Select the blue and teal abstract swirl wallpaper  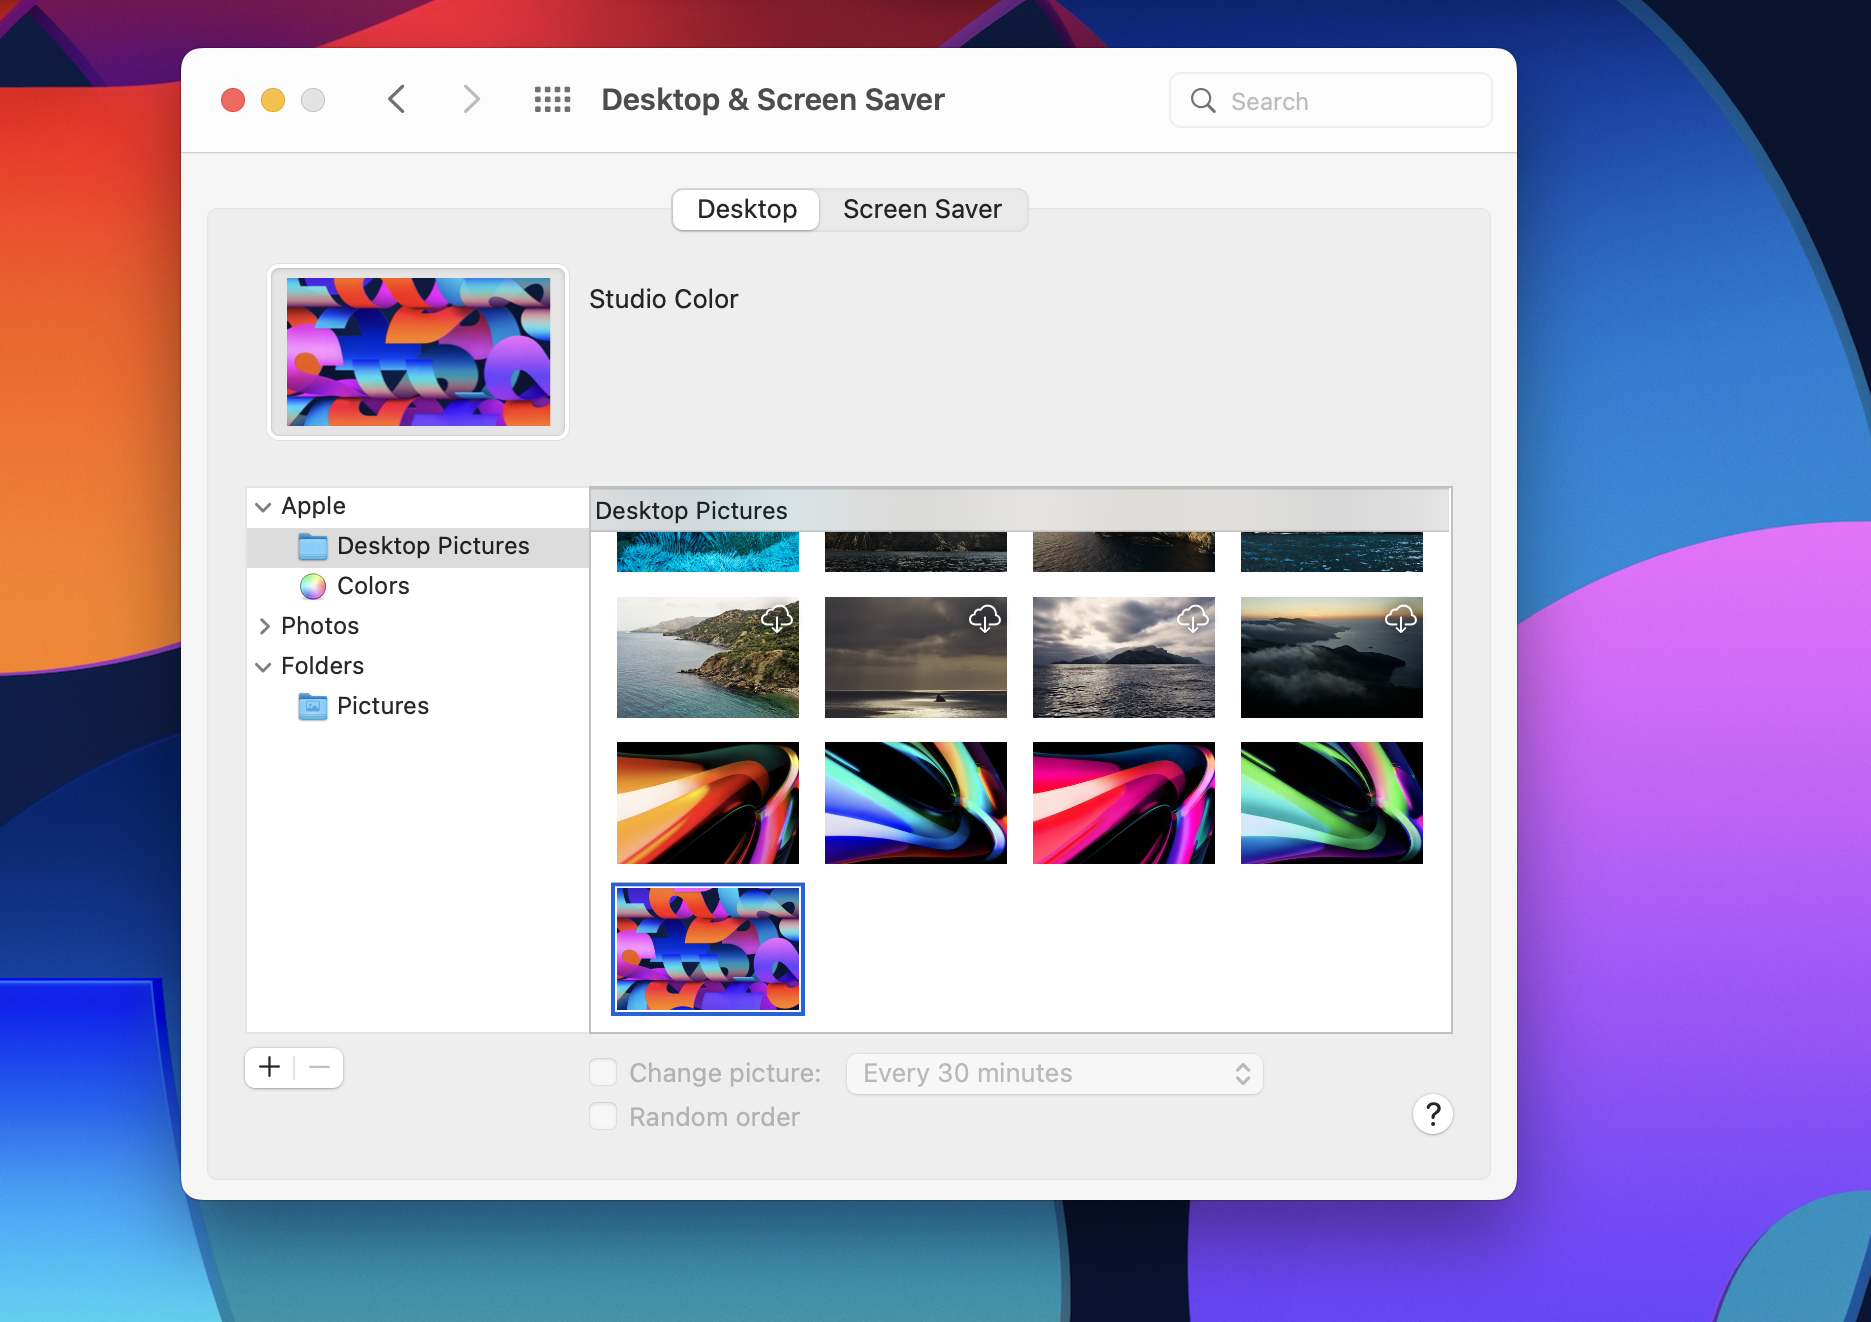coord(916,803)
